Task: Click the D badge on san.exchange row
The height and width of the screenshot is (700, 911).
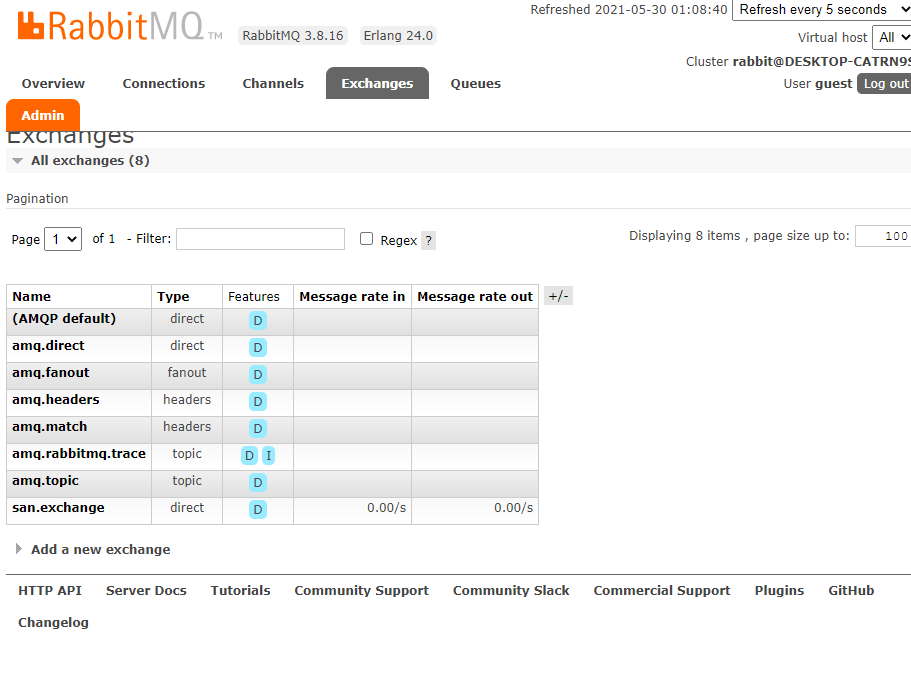Action: [257, 509]
